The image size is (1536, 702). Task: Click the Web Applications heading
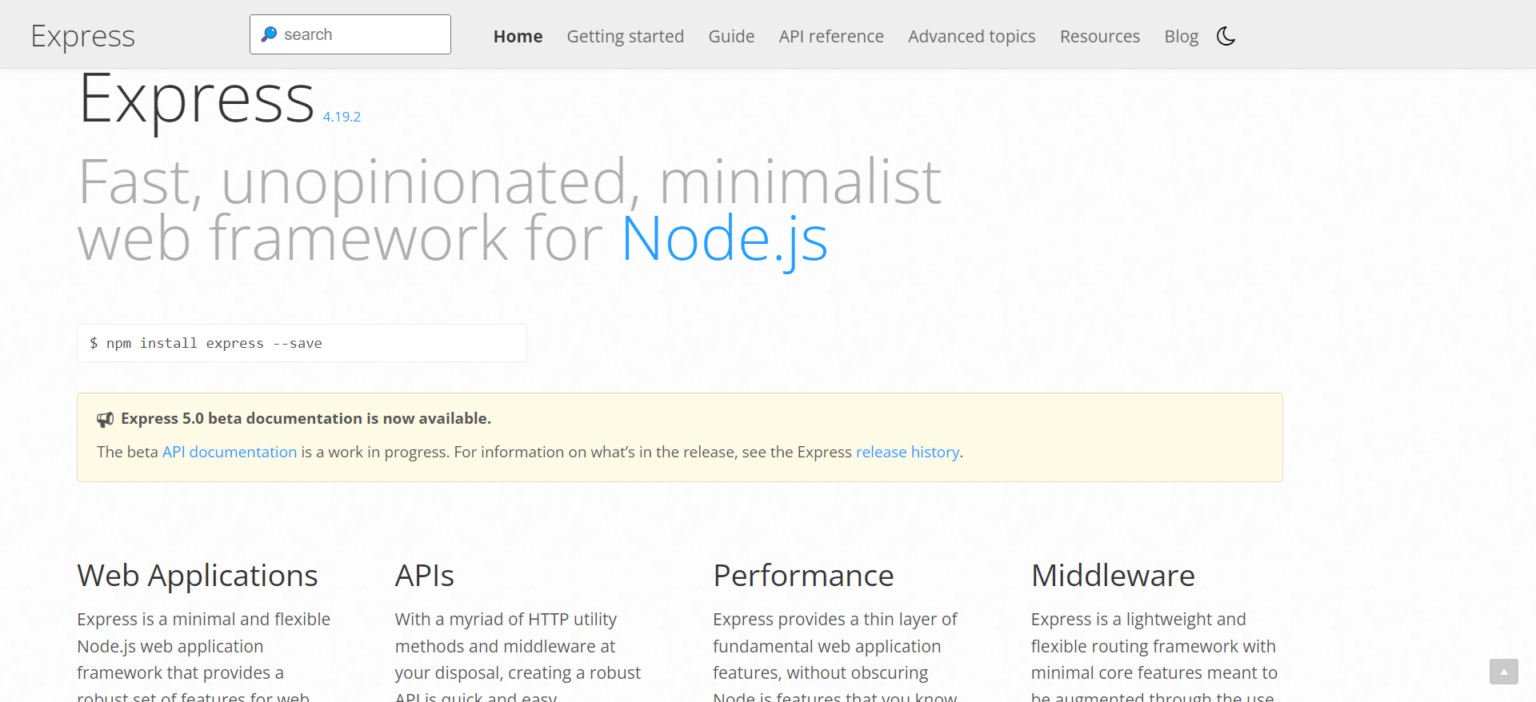click(x=197, y=575)
